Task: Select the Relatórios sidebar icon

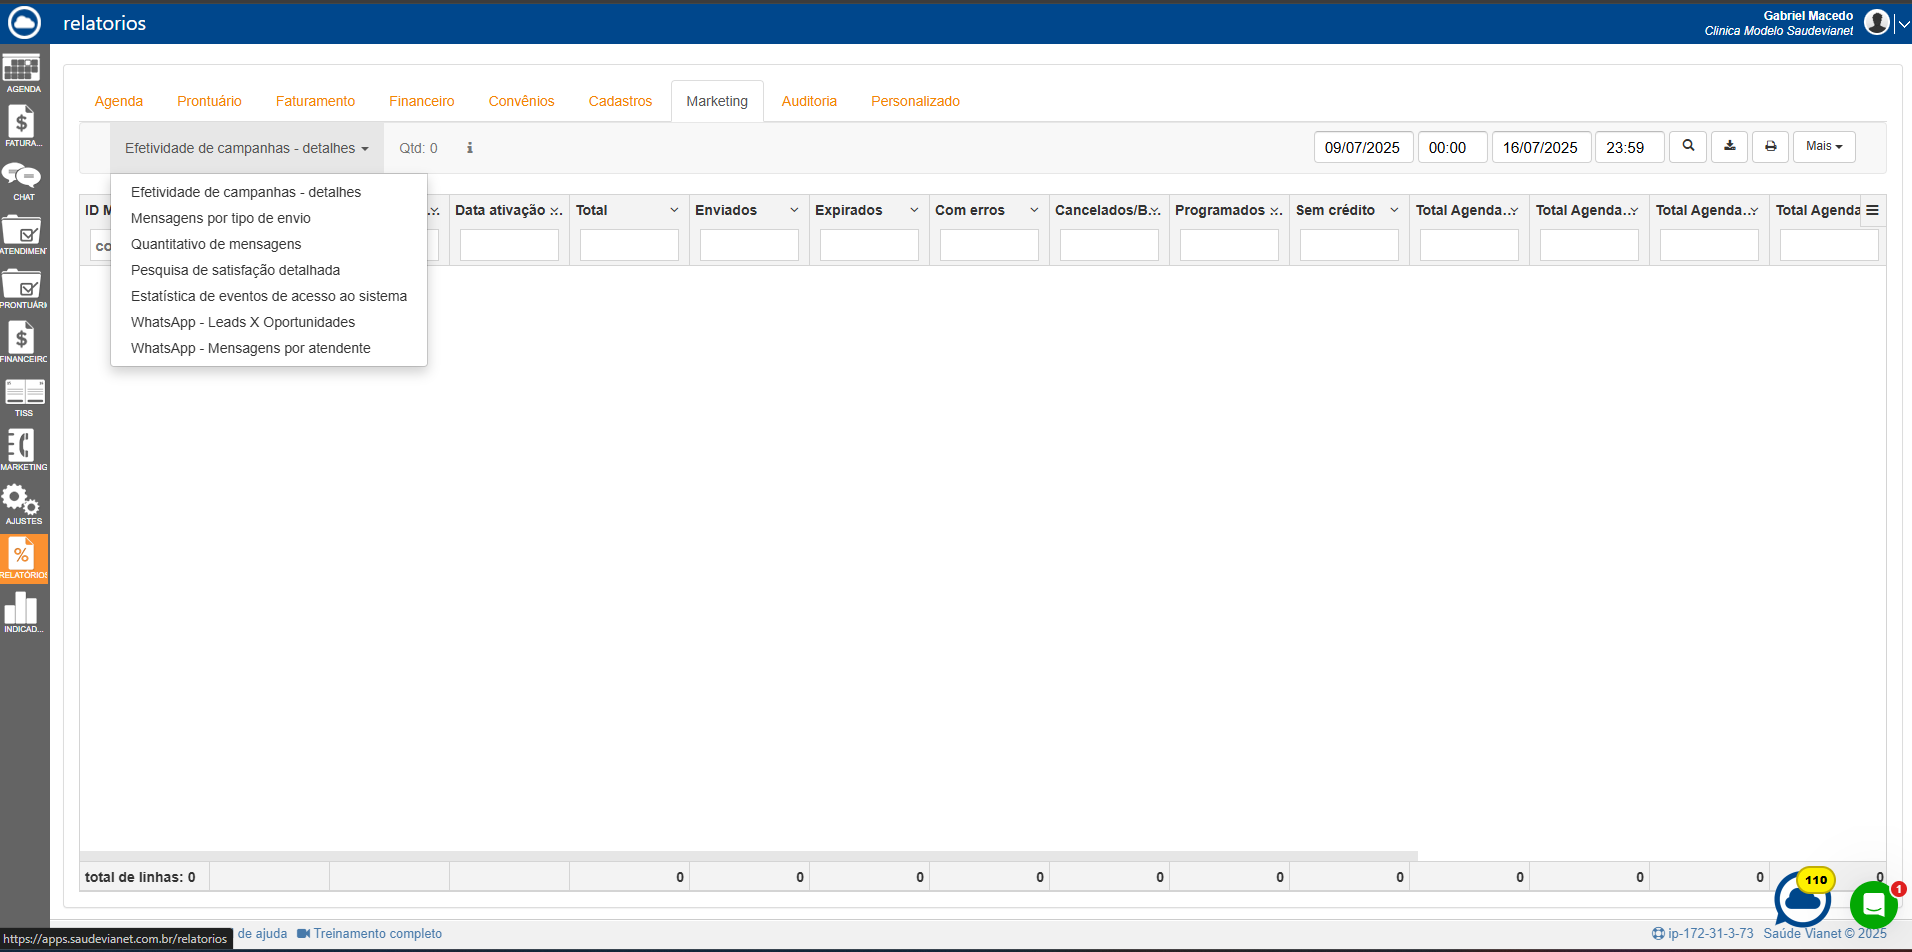Action: pyautogui.click(x=24, y=559)
